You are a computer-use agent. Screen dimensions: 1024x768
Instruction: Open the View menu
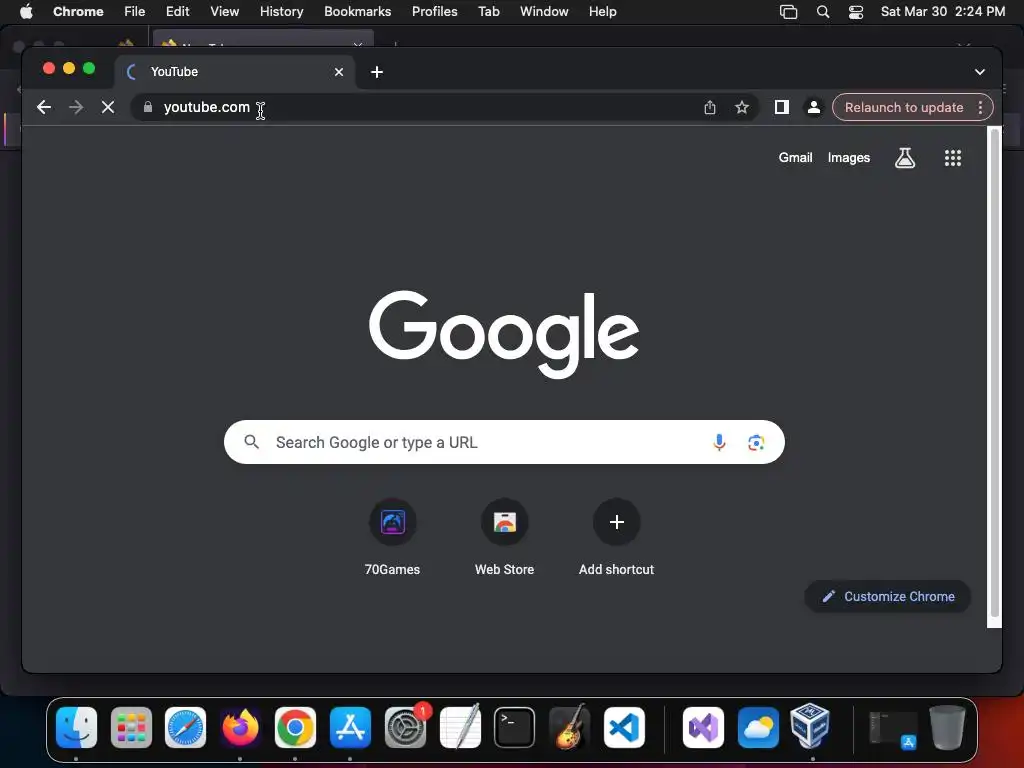coord(225,11)
